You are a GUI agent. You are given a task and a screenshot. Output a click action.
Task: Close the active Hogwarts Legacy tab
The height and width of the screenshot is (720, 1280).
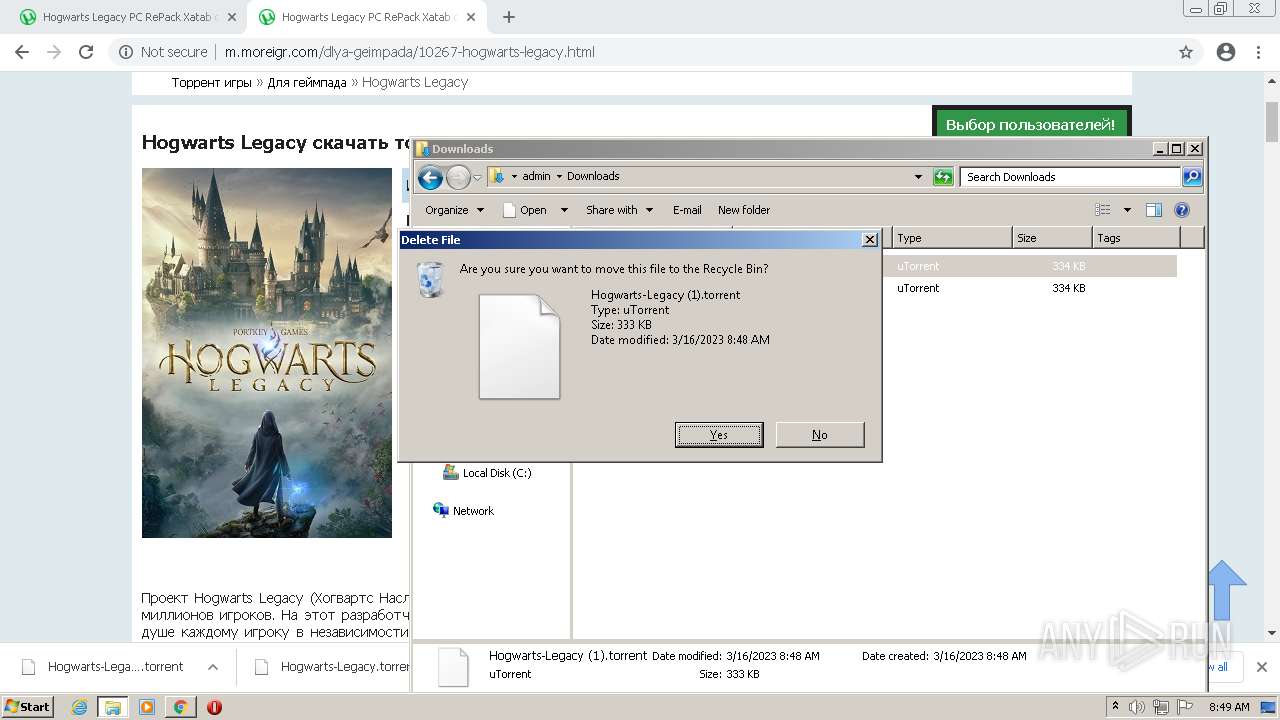[470, 17]
